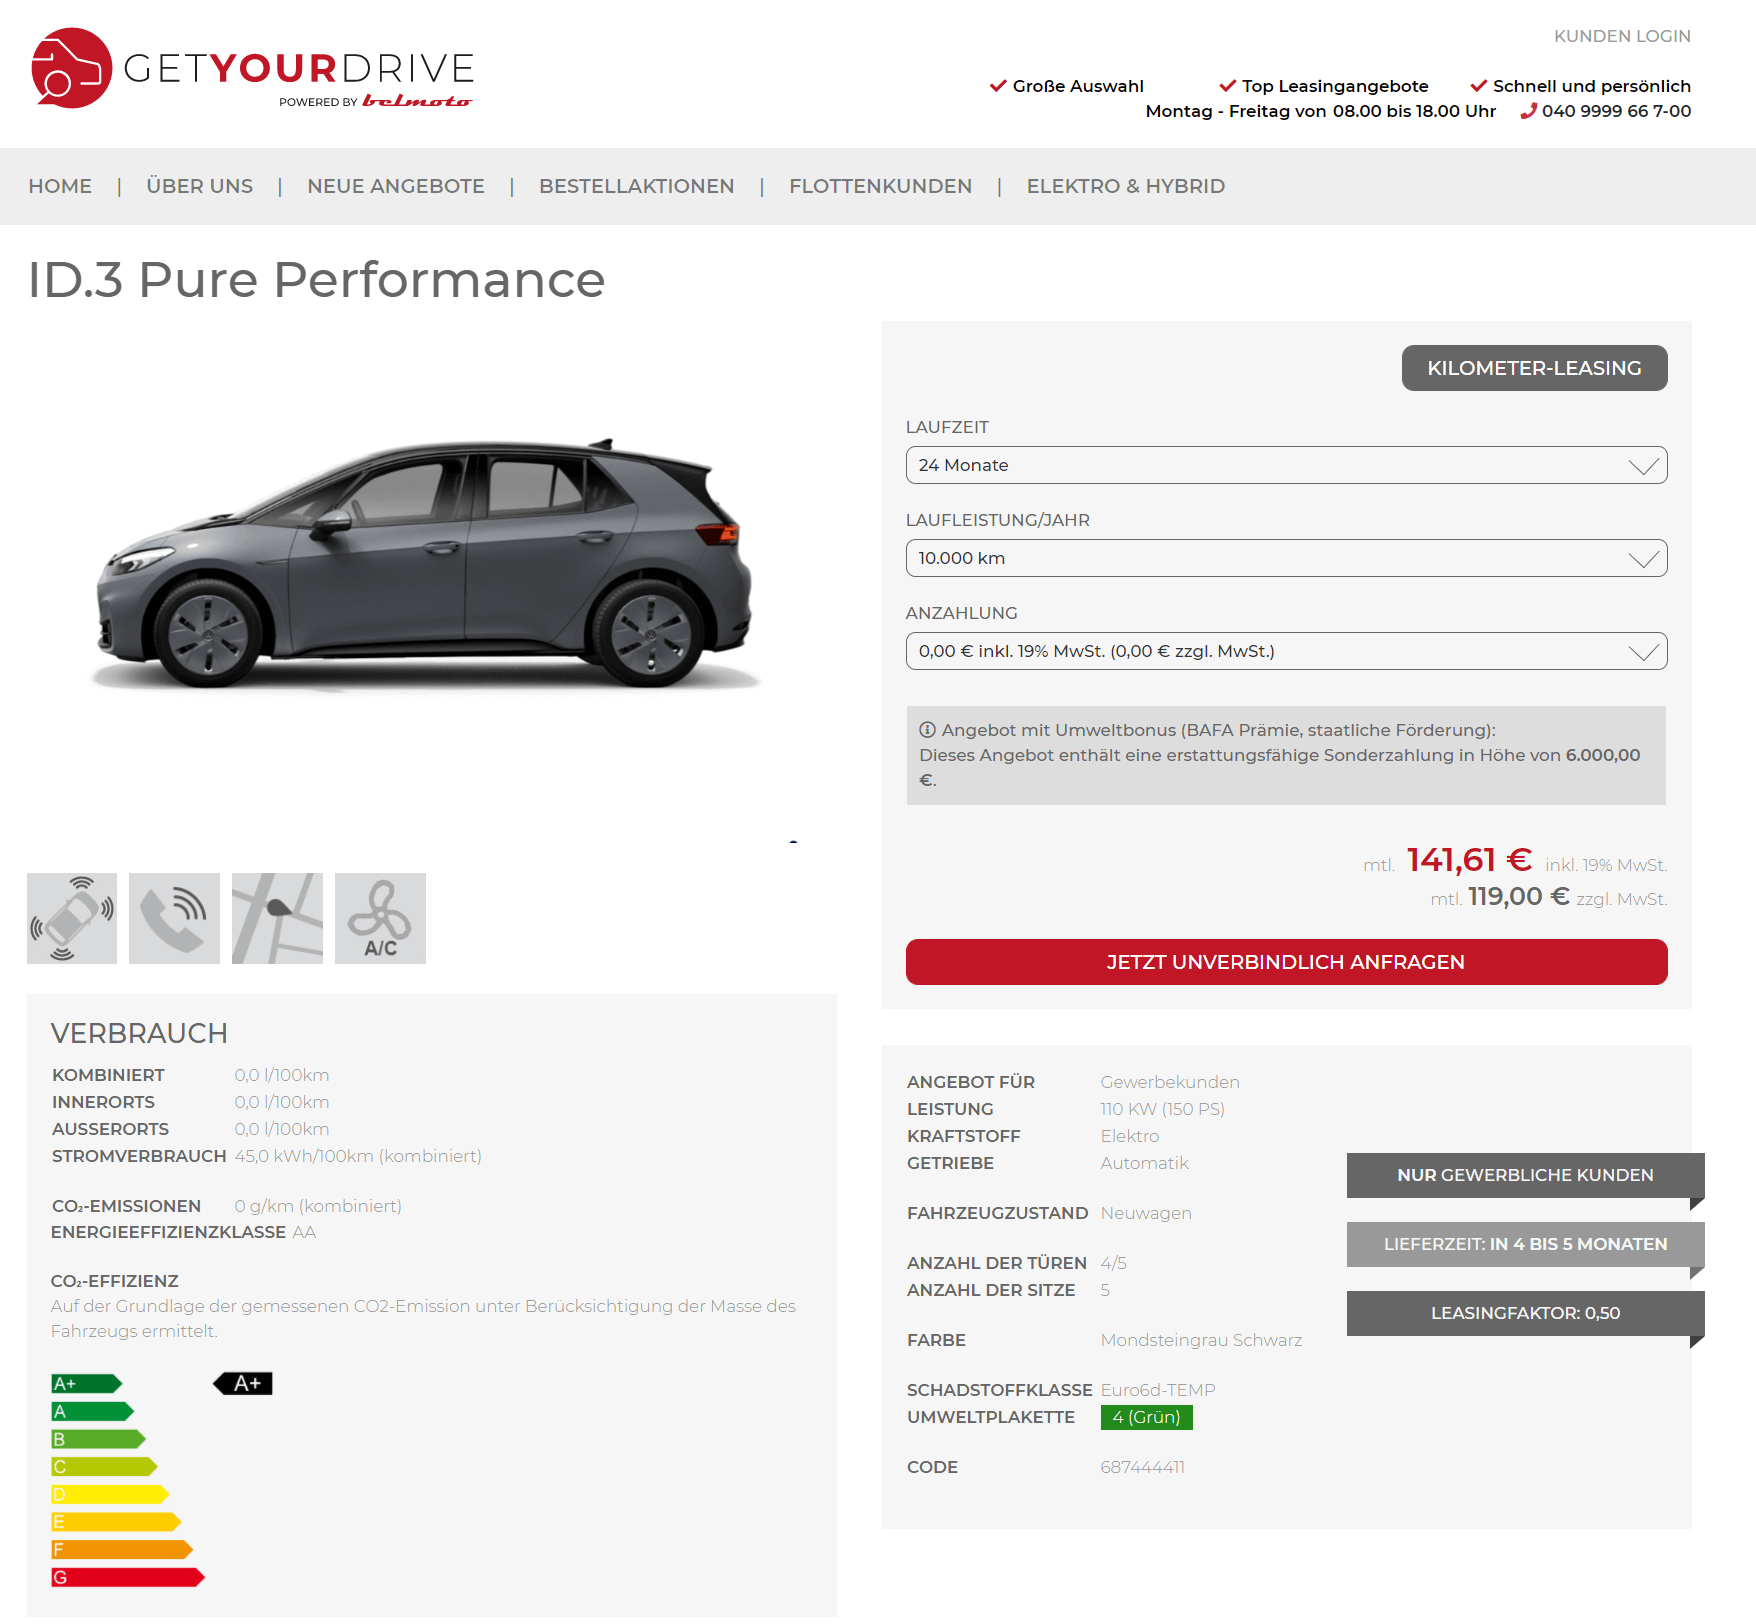Viewport: 1756px width, 1624px height.
Task: Open FLOTTENKUNDEN menu item
Action: (880, 186)
